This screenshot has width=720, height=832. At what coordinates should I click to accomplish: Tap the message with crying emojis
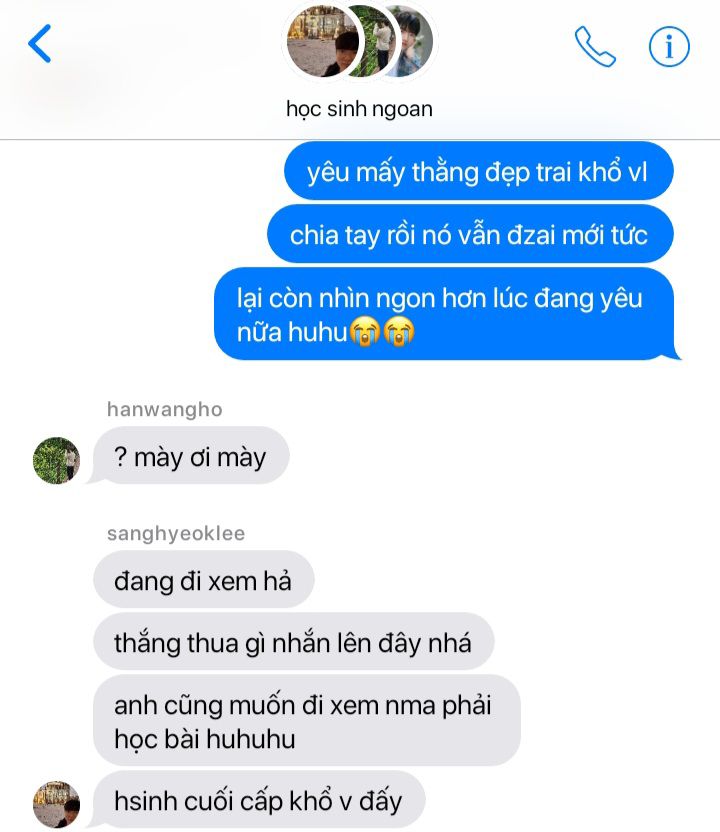pyautogui.click(x=445, y=314)
